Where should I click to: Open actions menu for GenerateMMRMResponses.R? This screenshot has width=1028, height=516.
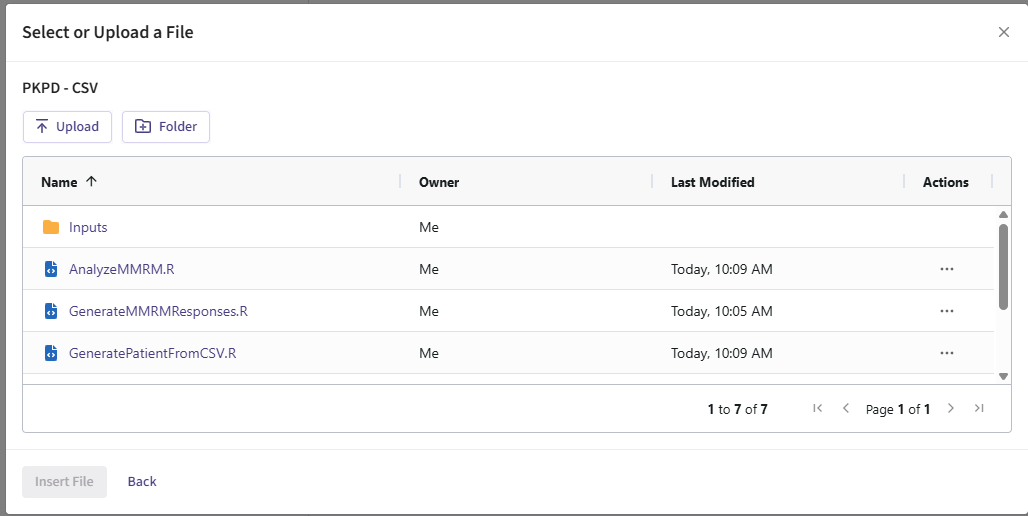click(946, 311)
